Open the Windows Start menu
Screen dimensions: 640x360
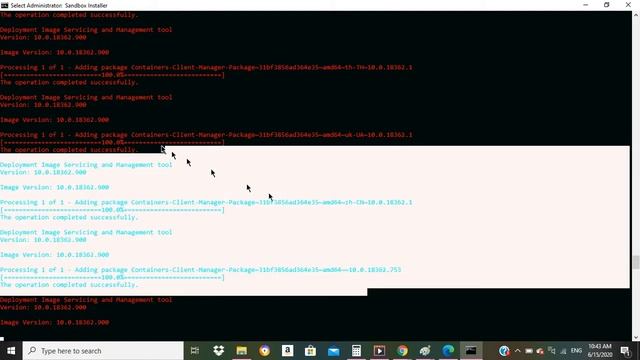[11, 351]
